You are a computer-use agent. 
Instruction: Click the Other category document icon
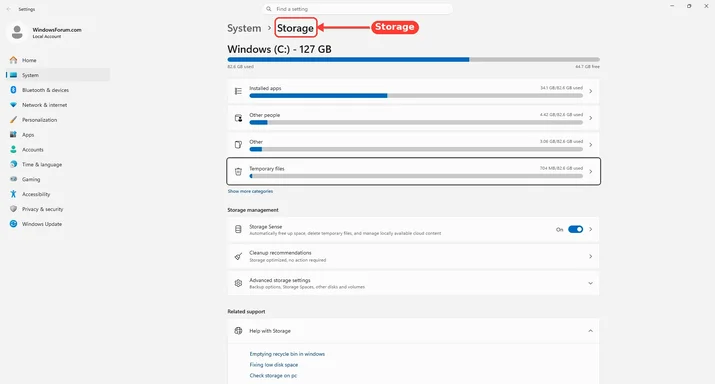238,145
